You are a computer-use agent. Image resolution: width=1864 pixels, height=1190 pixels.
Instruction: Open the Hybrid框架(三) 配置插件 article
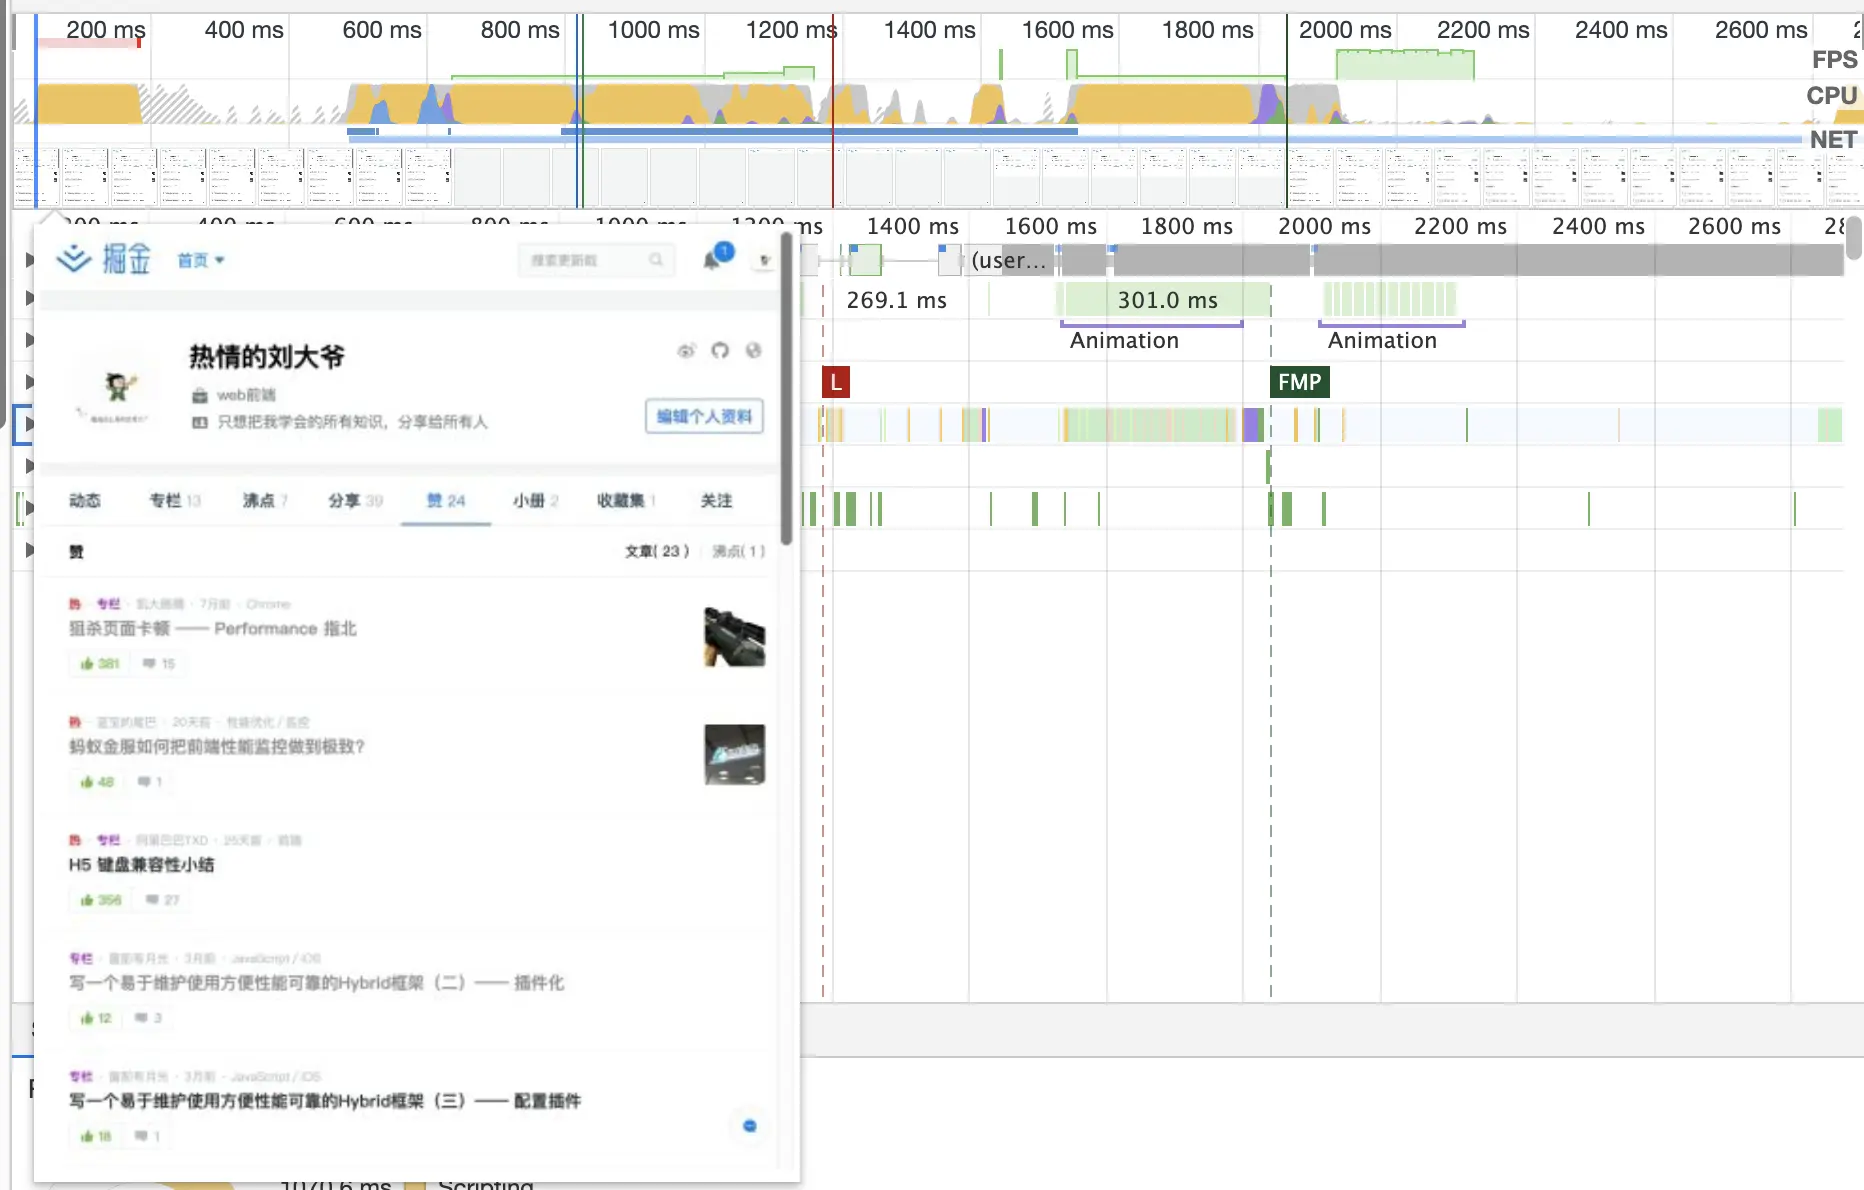point(325,1101)
